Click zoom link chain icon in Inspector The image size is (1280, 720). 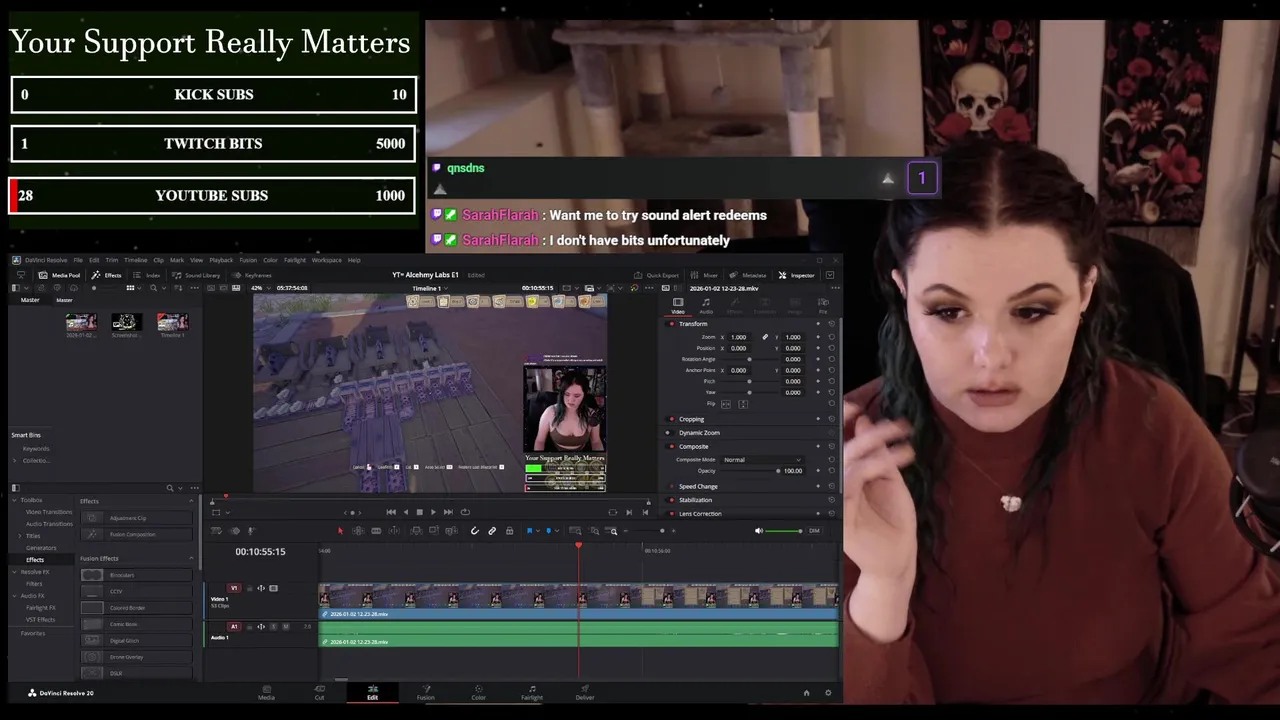point(765,337)
